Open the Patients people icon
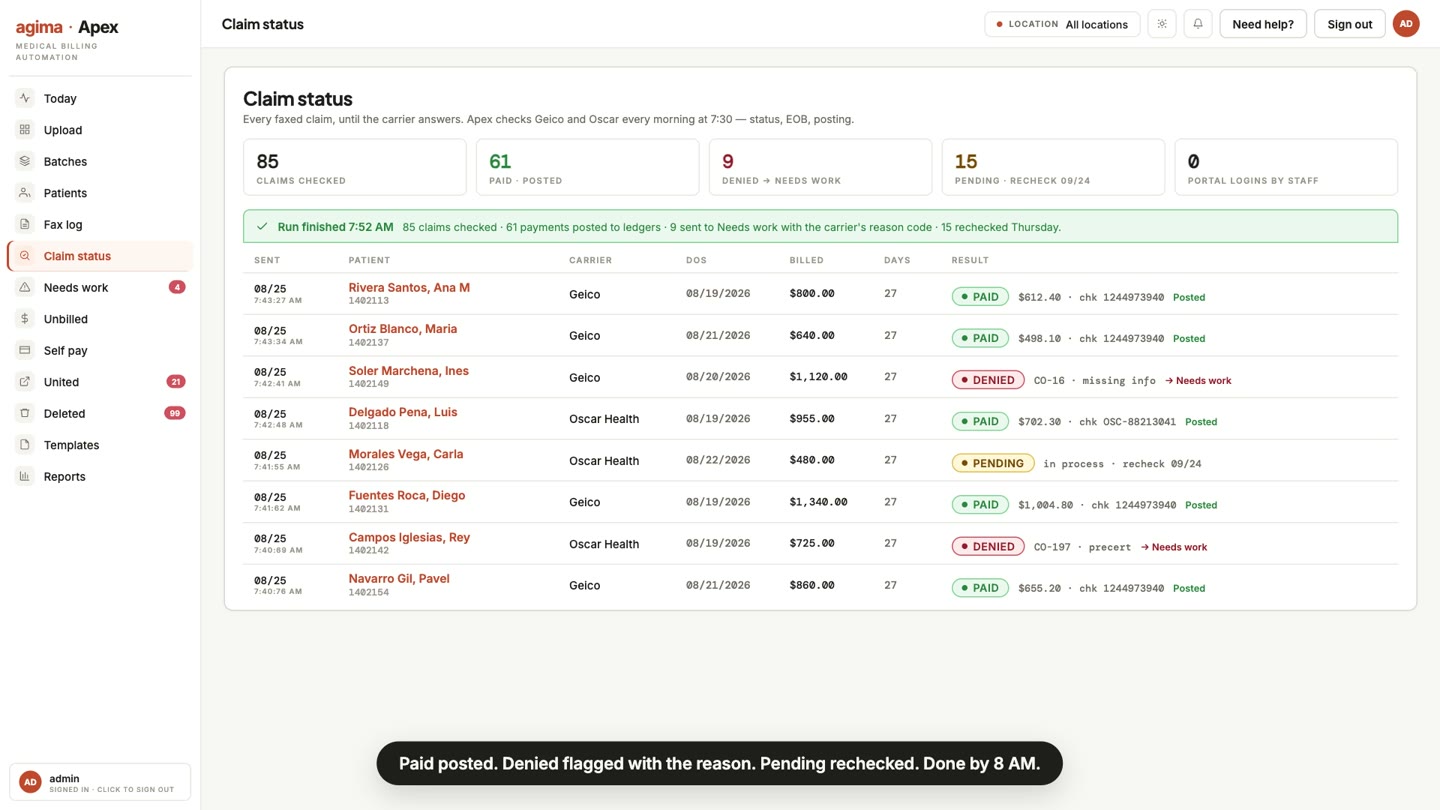The height and width of the screenshot is (810, 1440). (25, 193)
